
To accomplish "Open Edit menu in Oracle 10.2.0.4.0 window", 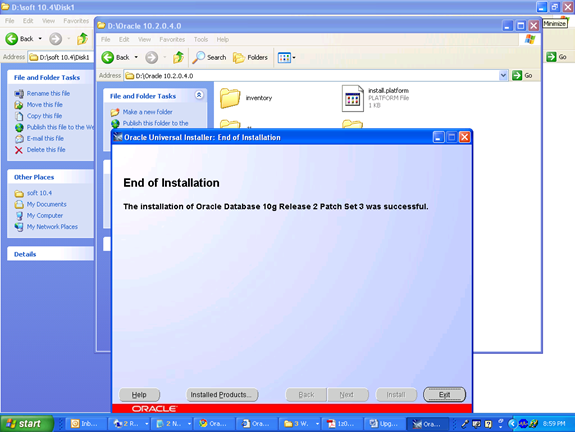I will pos(124,39).
